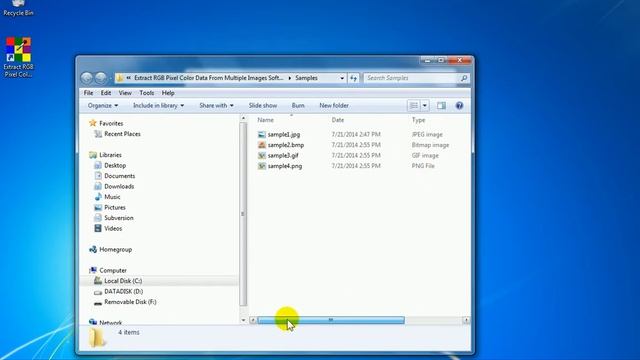Screen dimensions: 640x360
Task: Open the Extract RGB Pixel Color desktop shortcut
Action: pyautogui.click(x=18, y=57)
